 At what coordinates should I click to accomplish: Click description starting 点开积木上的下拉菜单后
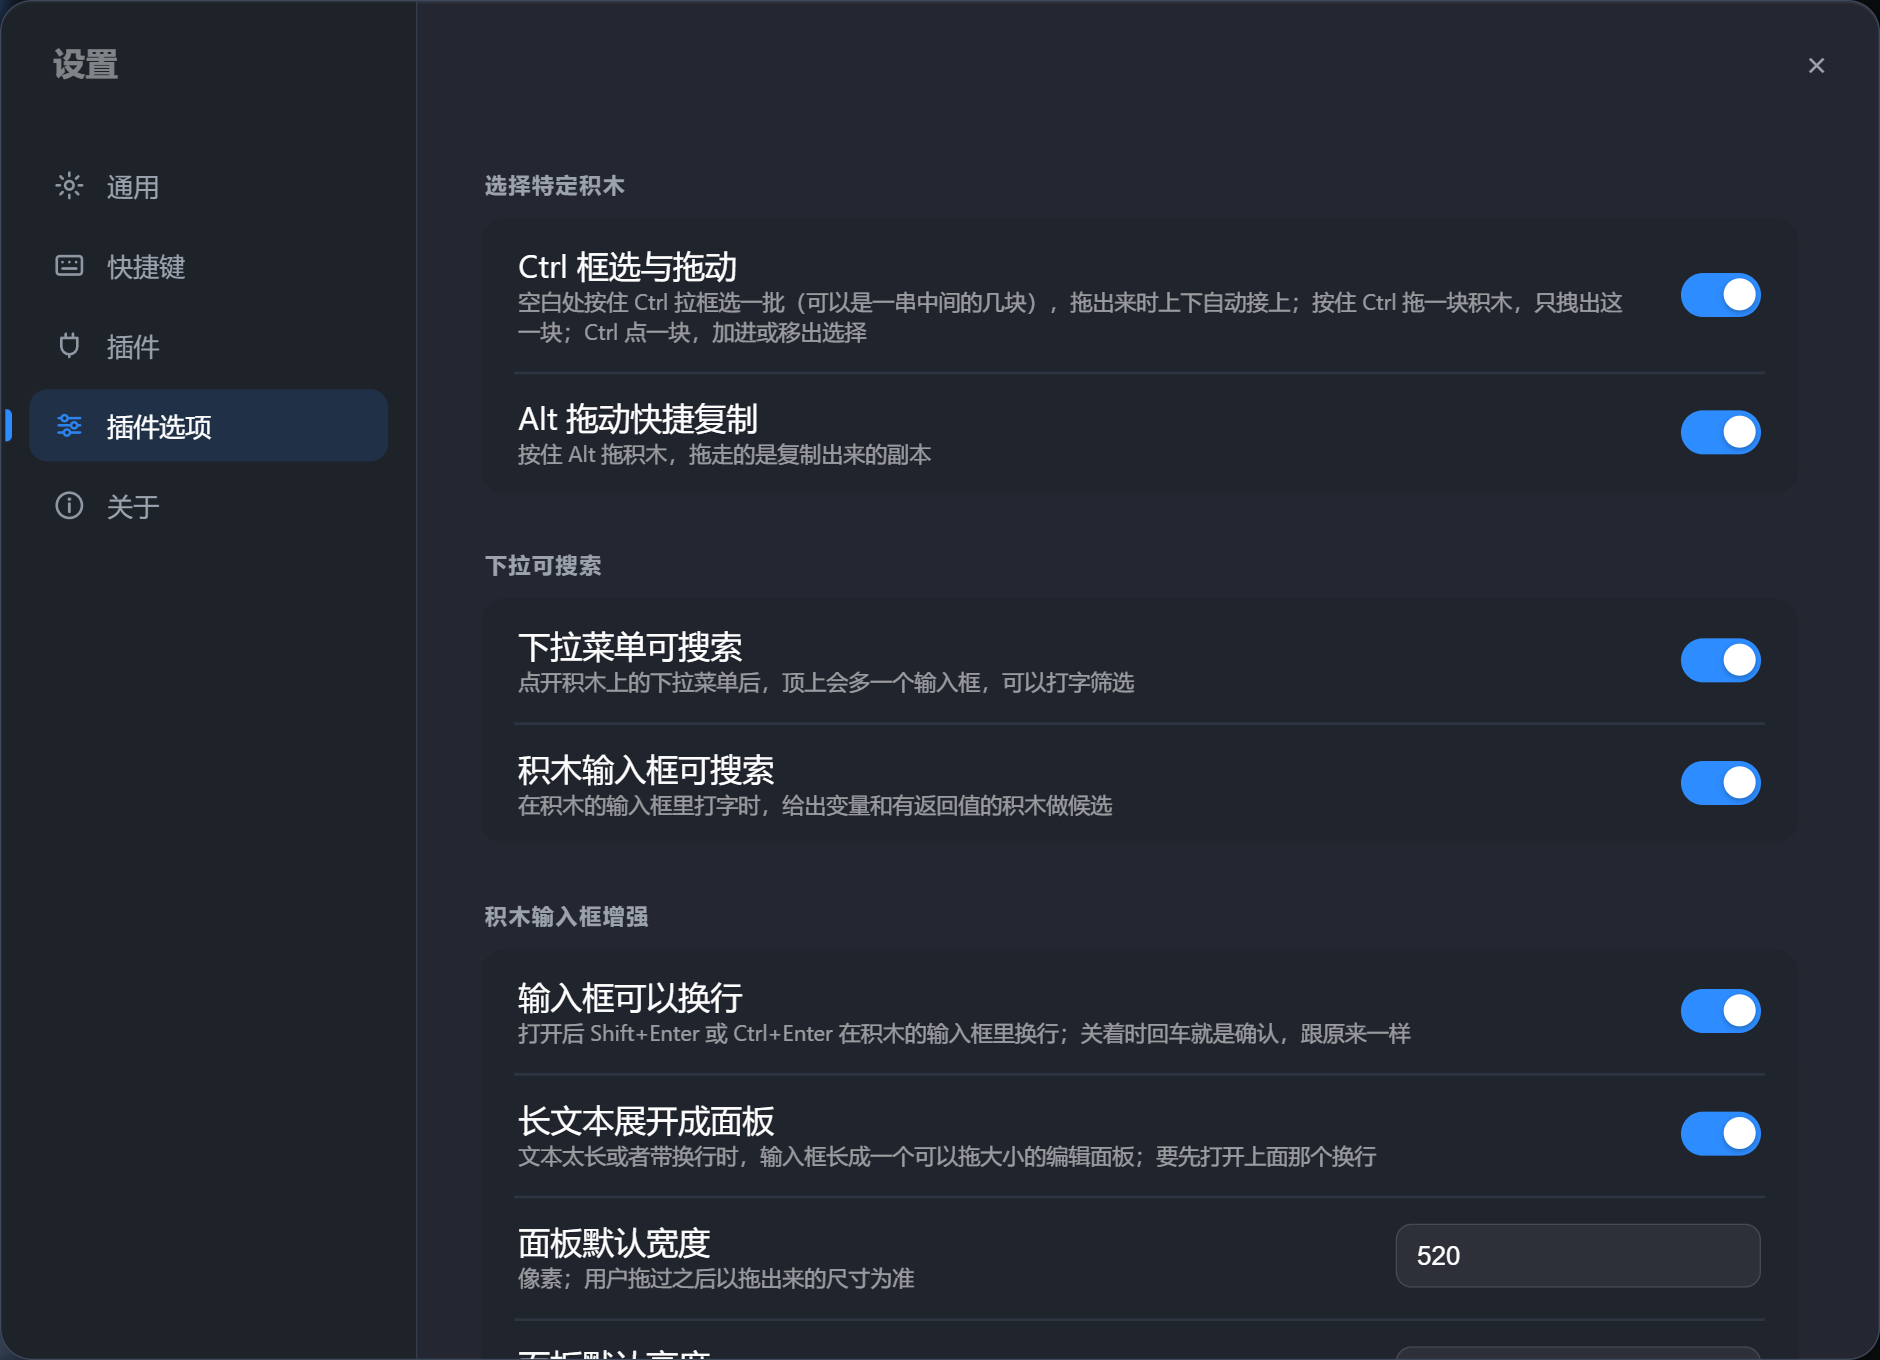click(826, 683)
